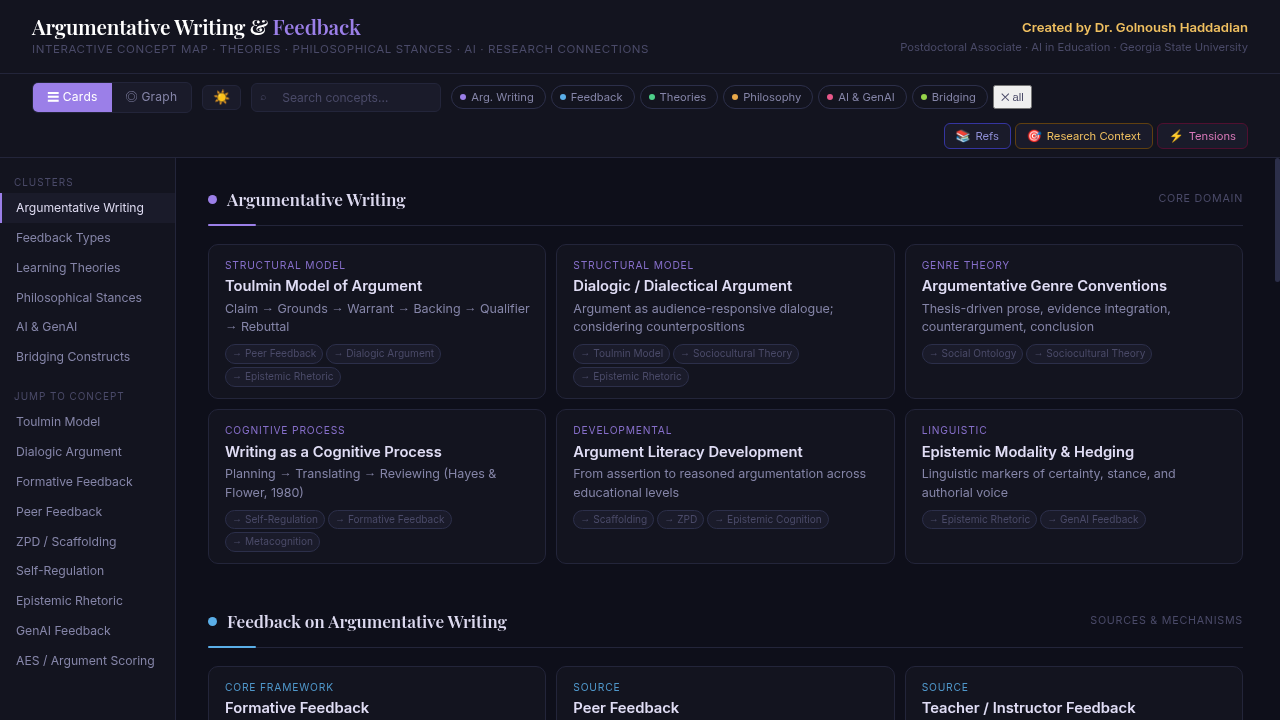This screenshot has height=720, width=1280.
Task: Filter by Philosophy chip
Action: pos(767,97)
